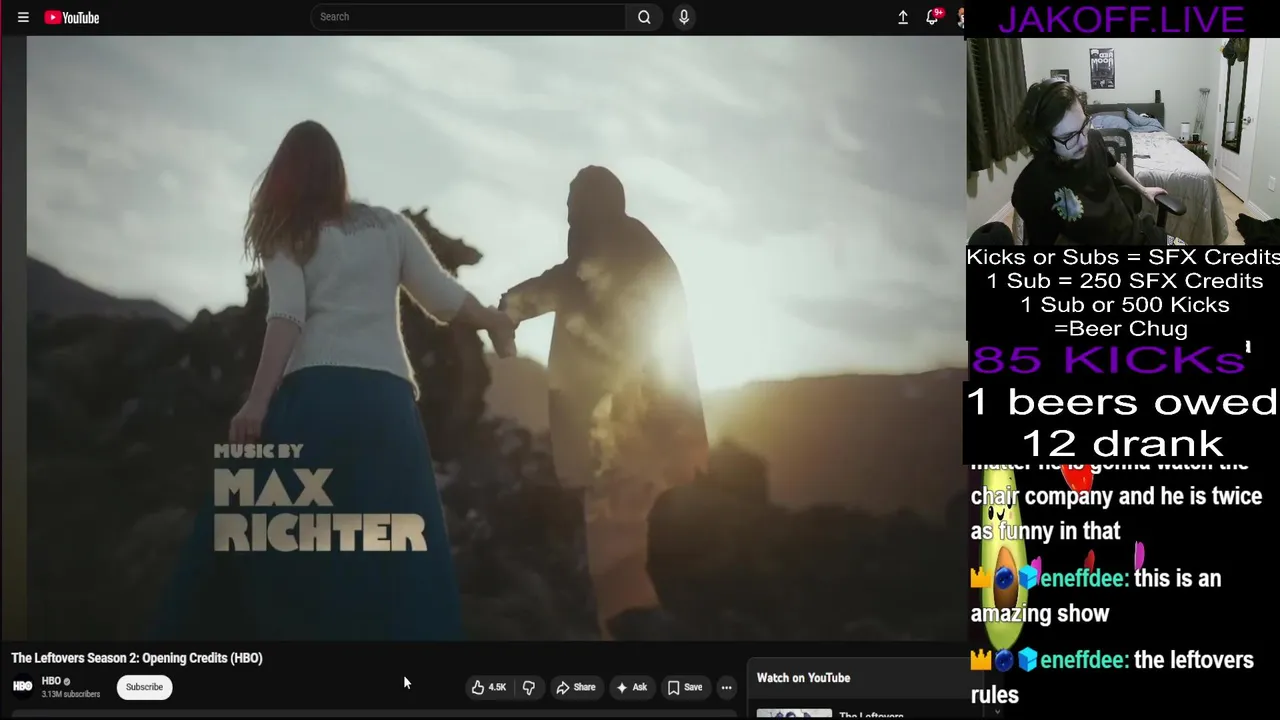Focus the YouTube search field

[x=468, y=17]
